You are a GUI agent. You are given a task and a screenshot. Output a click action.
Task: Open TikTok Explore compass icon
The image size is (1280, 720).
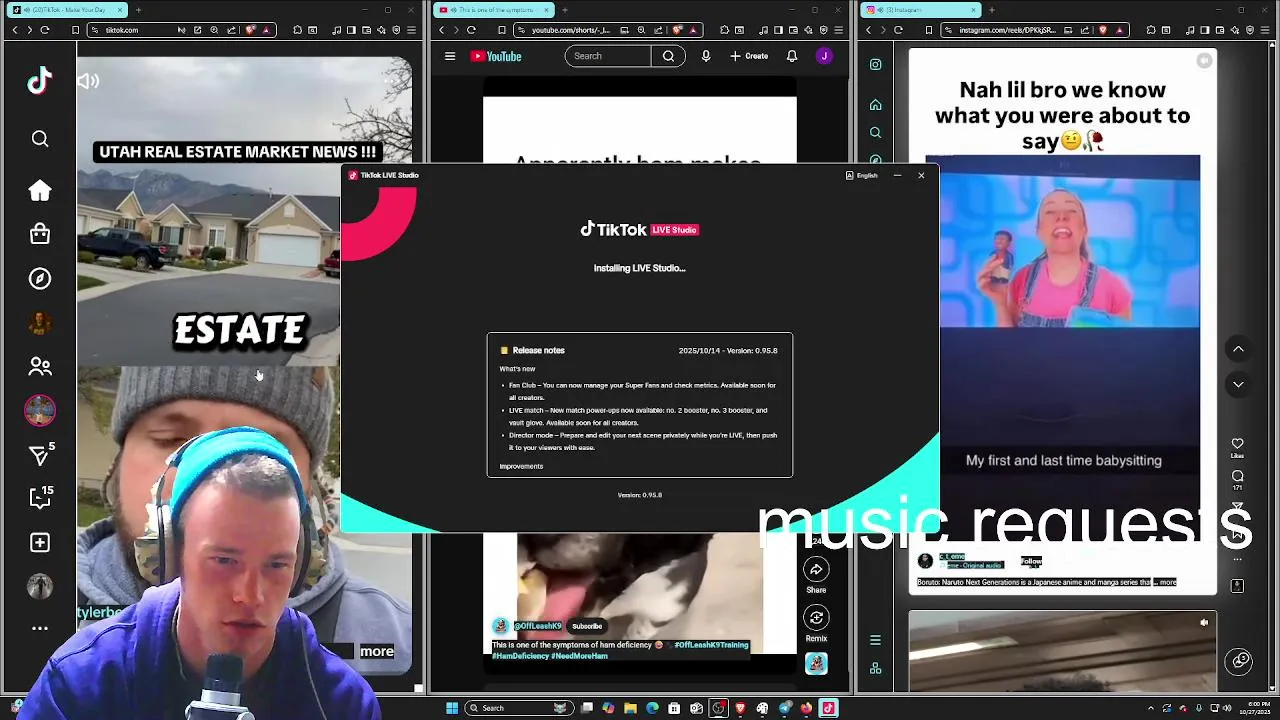pyautogui.click(x=40, y=279)
